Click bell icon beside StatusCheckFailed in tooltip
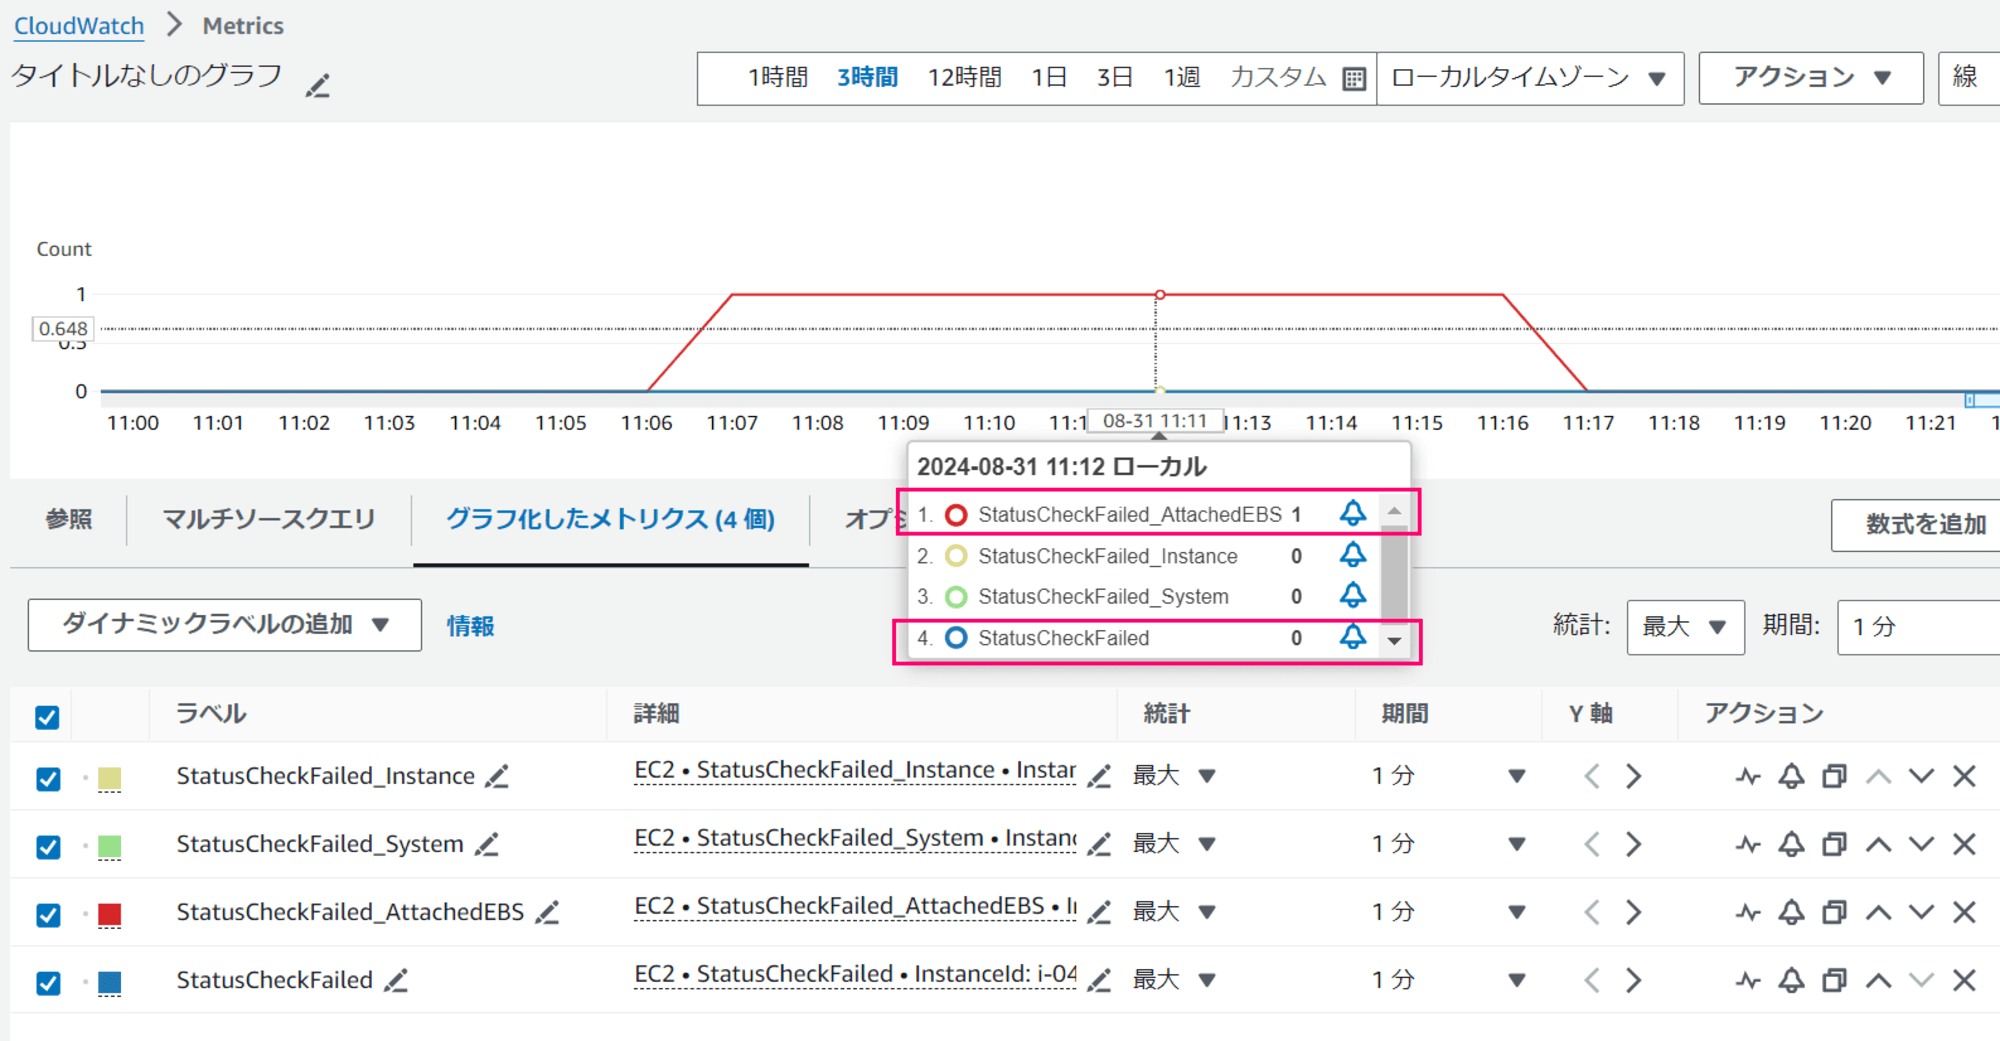The height and width of the screenshot is (1041, 2000). click(1352, 637)
